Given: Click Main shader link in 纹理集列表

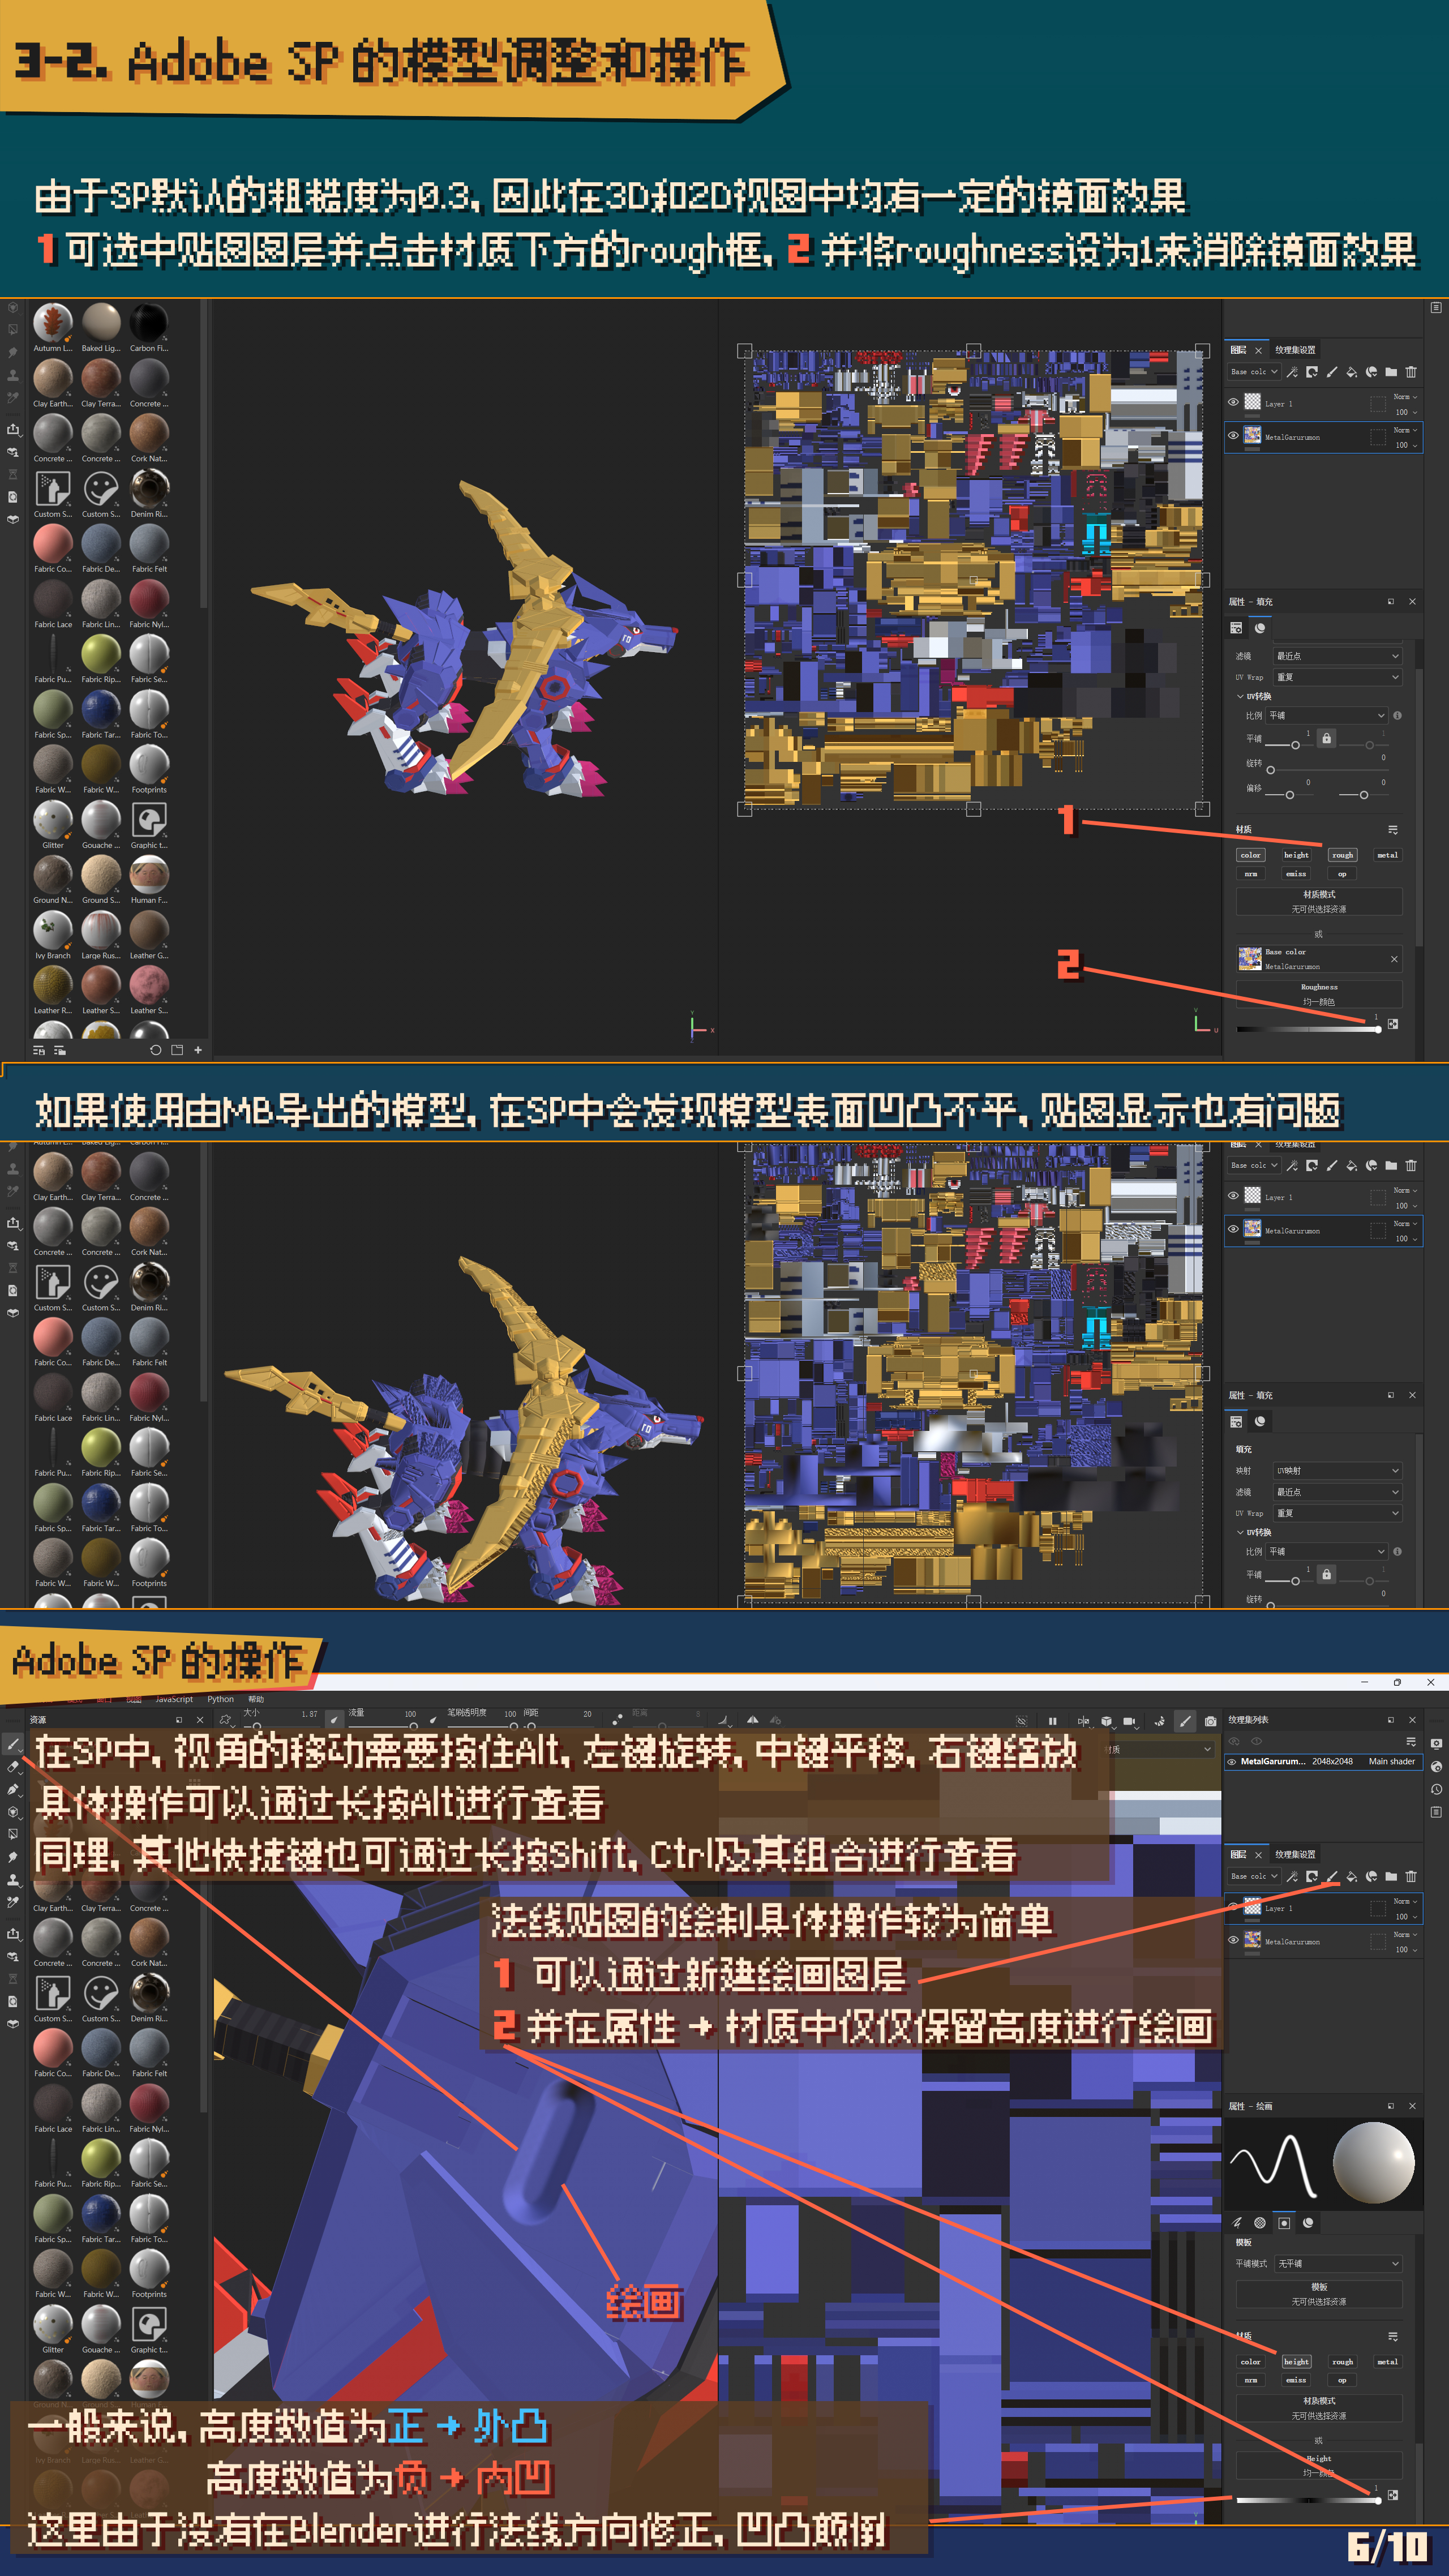Looking at the screenshot, I should pyautogui.click(x=1392, y=1762).
